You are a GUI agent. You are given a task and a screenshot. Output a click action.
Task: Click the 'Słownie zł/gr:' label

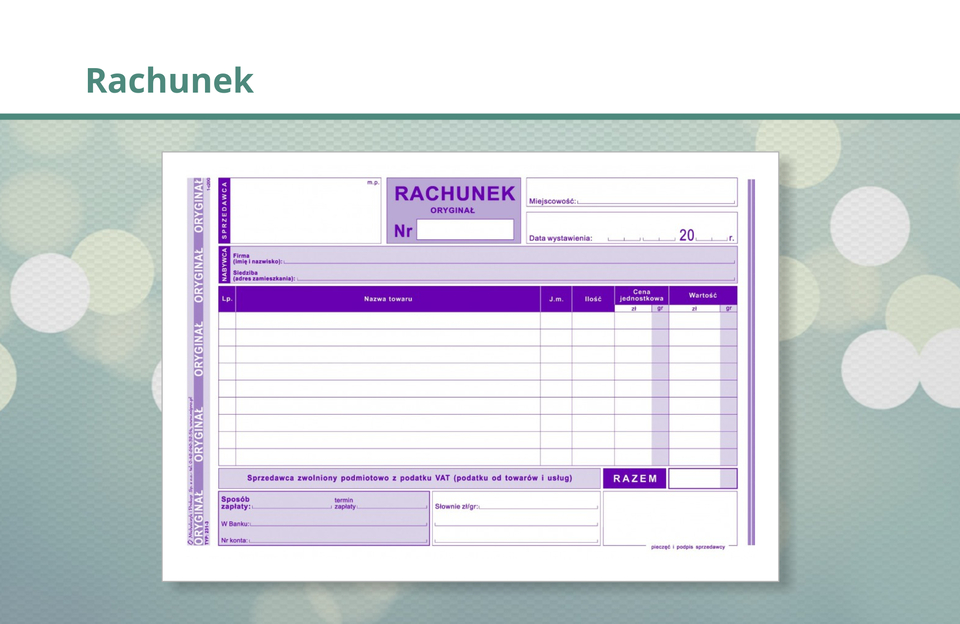tap(457, 506)
